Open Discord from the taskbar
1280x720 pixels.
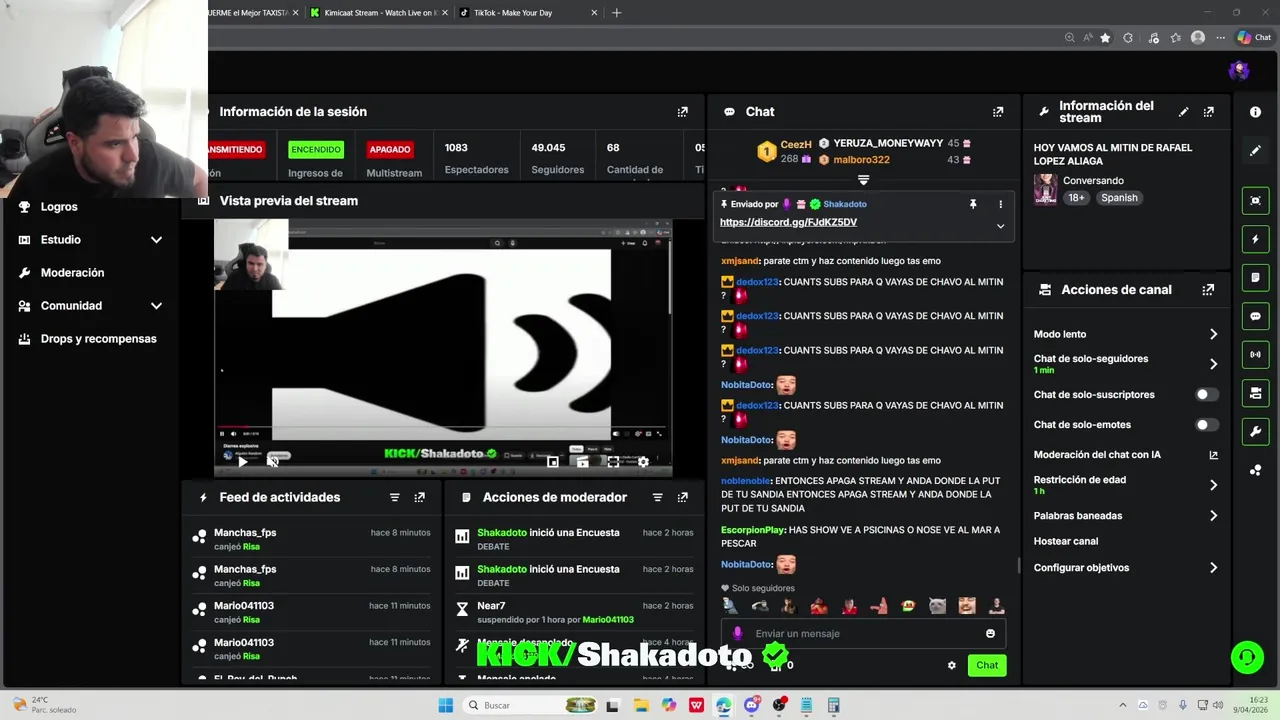(751, 705)
